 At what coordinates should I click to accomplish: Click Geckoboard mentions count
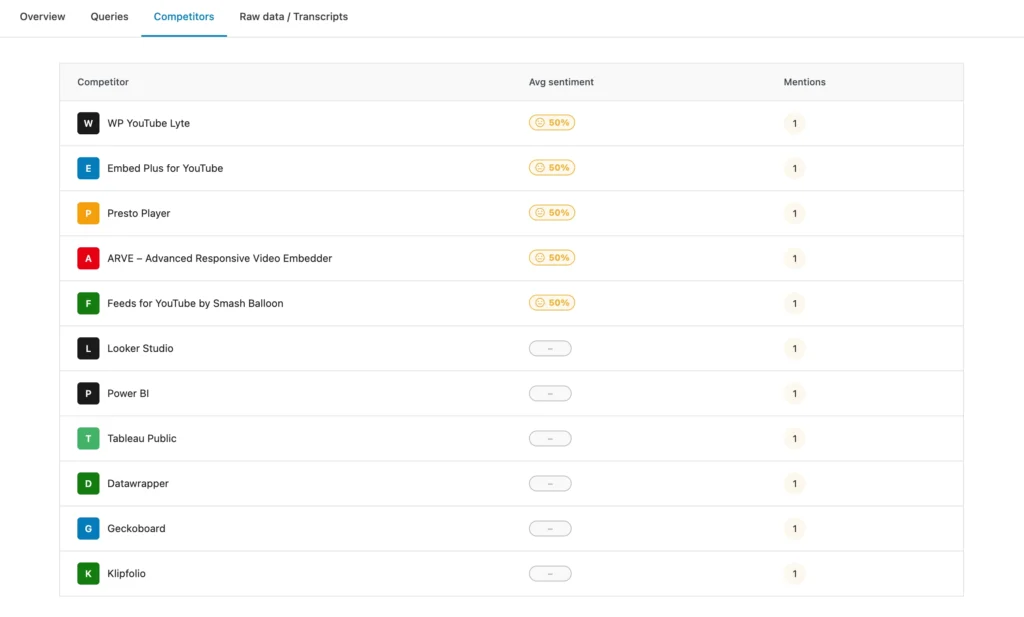point(795,529)
